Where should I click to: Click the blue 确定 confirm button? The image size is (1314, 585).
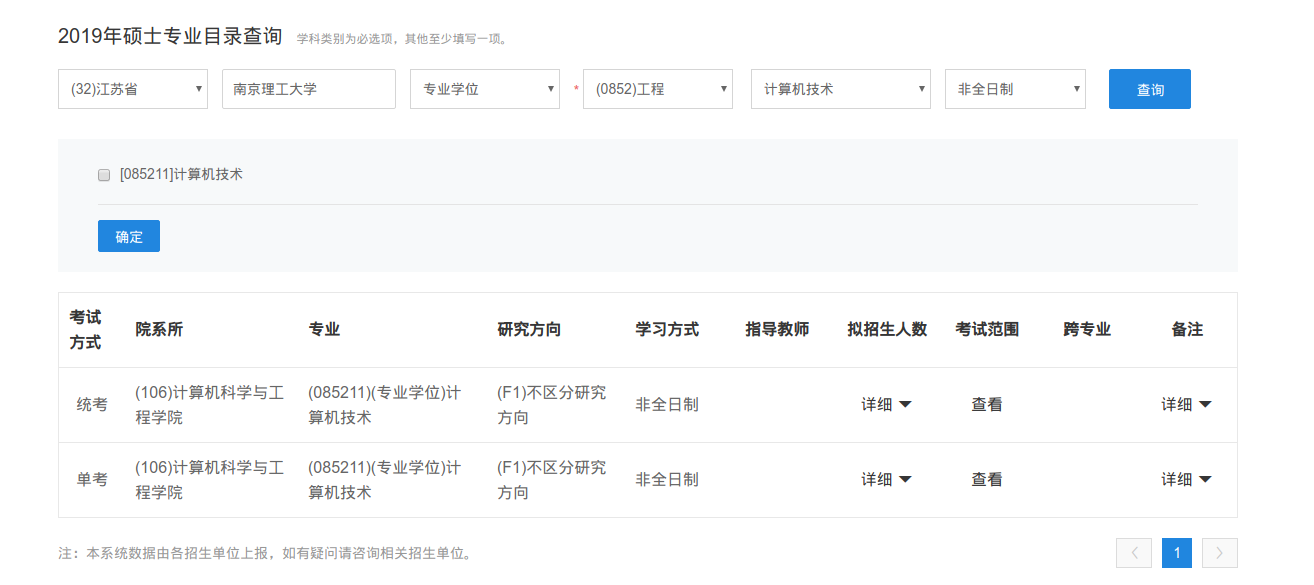click(129, 236)
